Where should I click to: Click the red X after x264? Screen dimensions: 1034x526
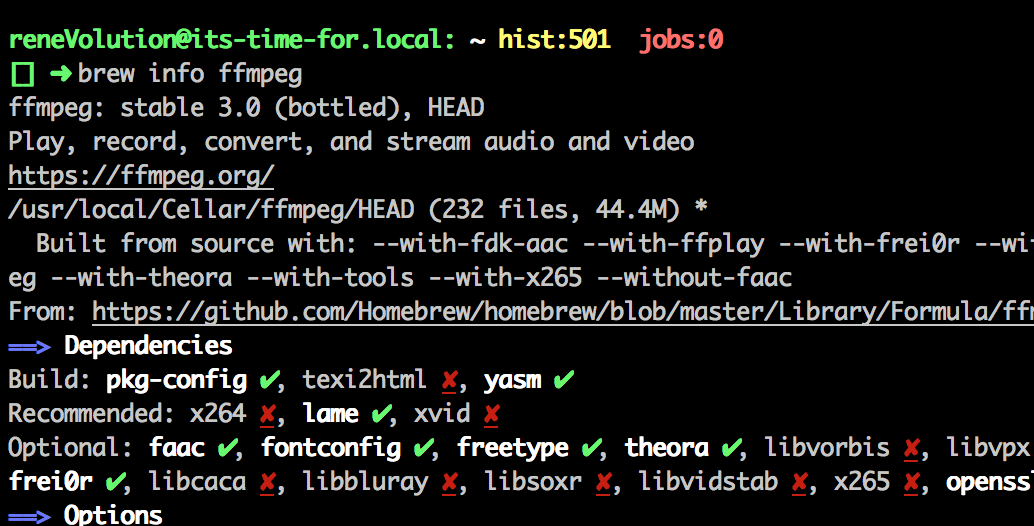(x=268, y=415)
